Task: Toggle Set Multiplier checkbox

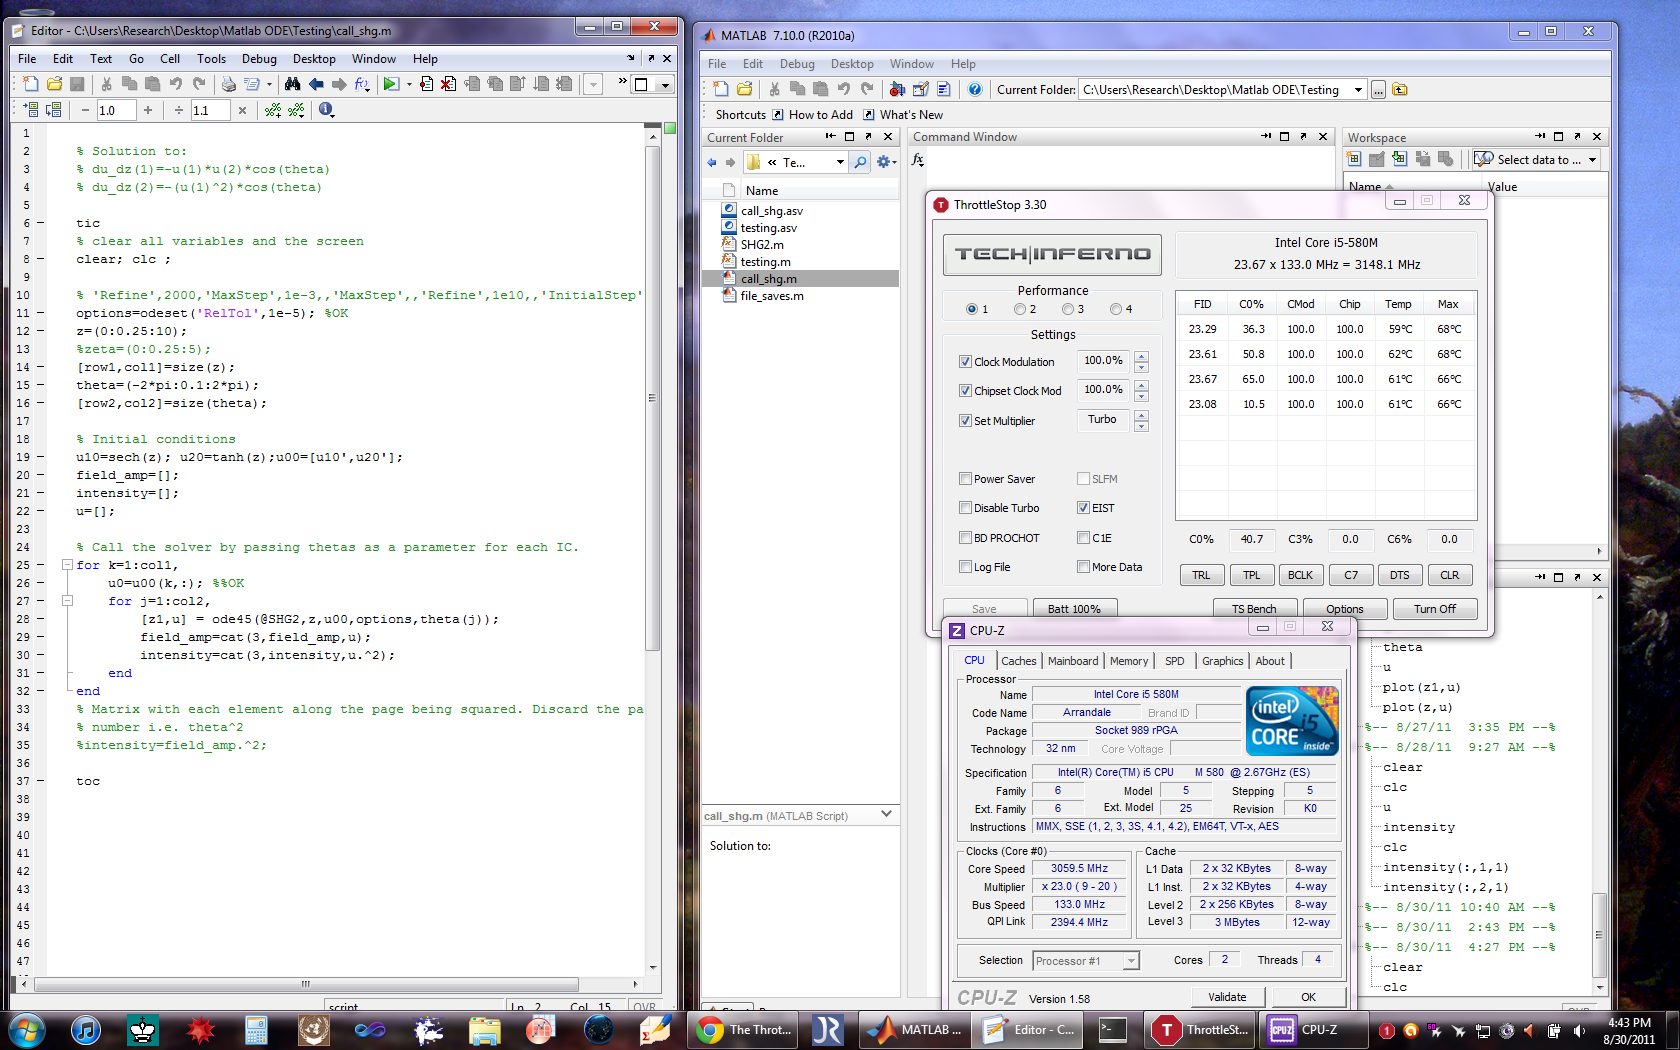Action: 965,421
